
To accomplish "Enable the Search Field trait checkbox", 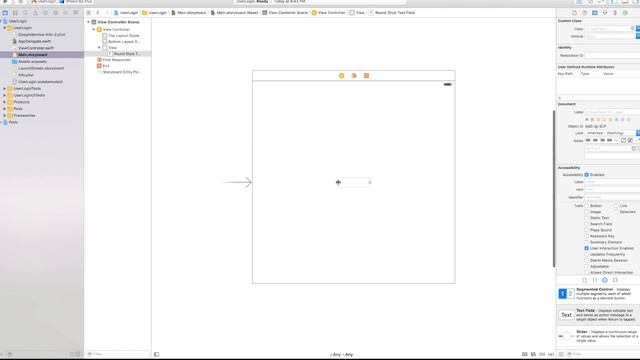I will point(587,224).
